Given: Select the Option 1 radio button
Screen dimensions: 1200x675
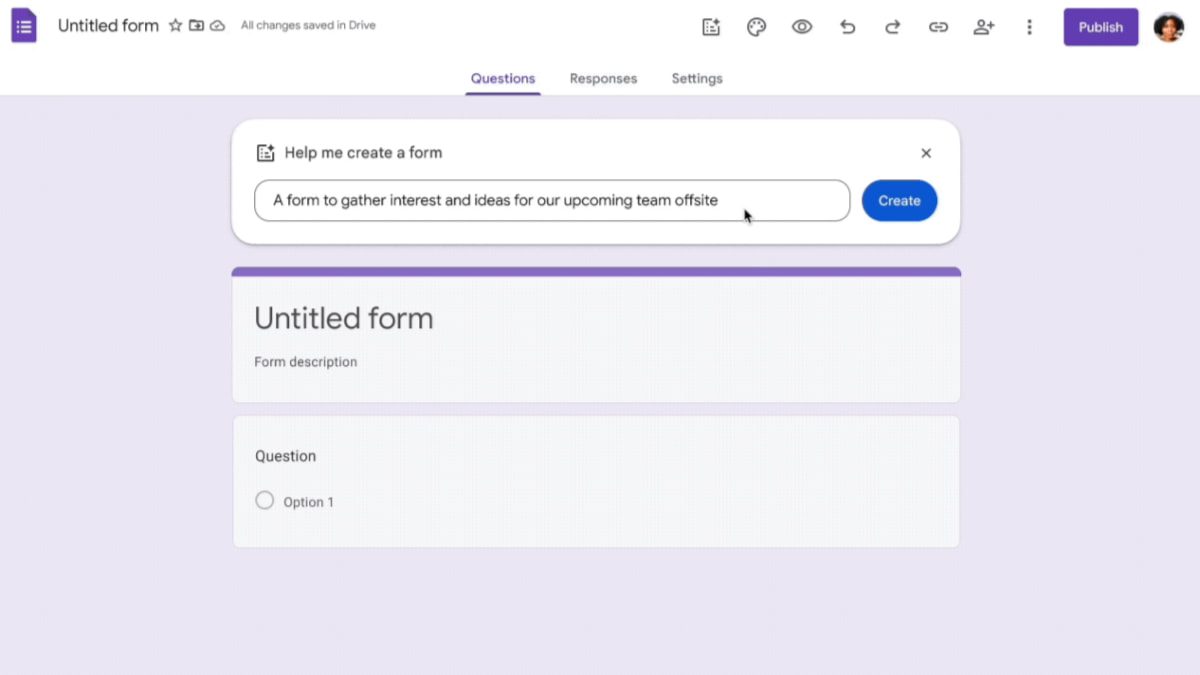Looking at the screenshot, I should [264, 501].
